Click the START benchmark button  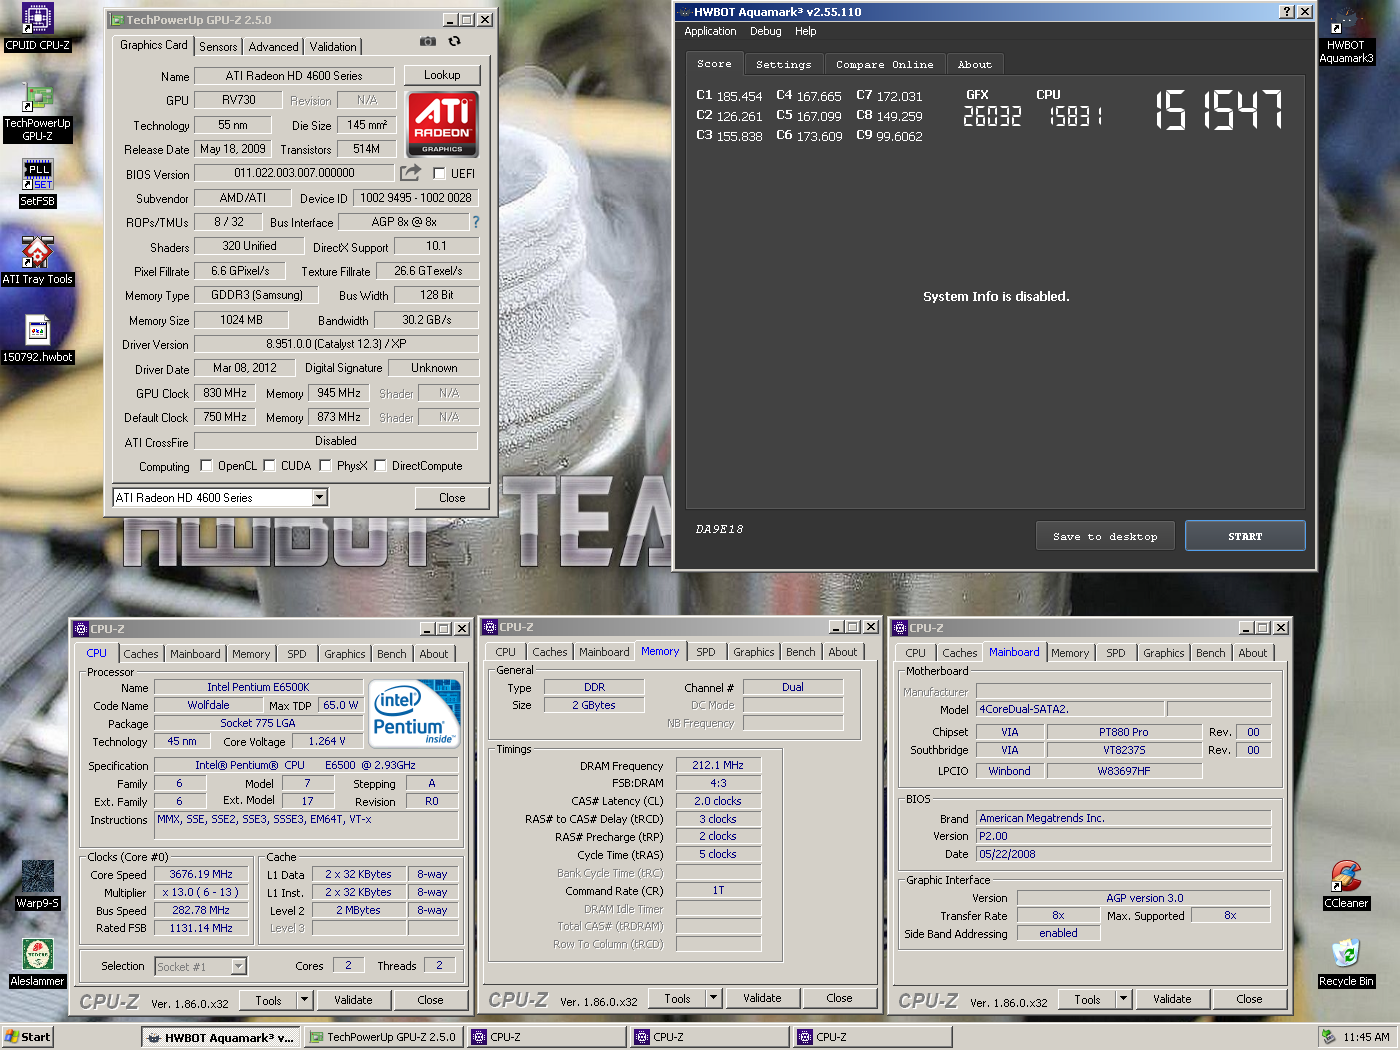click(1245, 536)
